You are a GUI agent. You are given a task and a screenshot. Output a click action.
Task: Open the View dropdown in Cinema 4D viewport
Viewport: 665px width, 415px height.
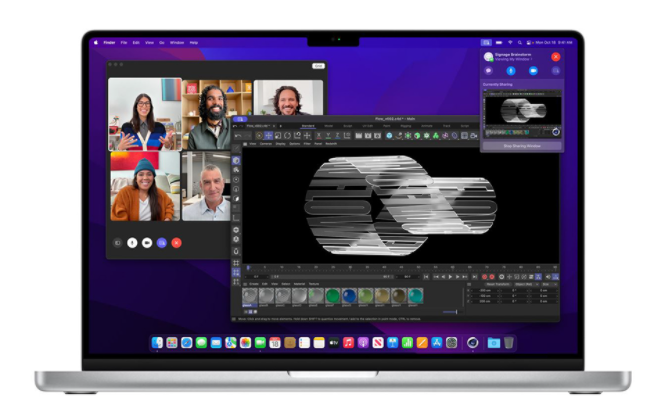(252, 144)
